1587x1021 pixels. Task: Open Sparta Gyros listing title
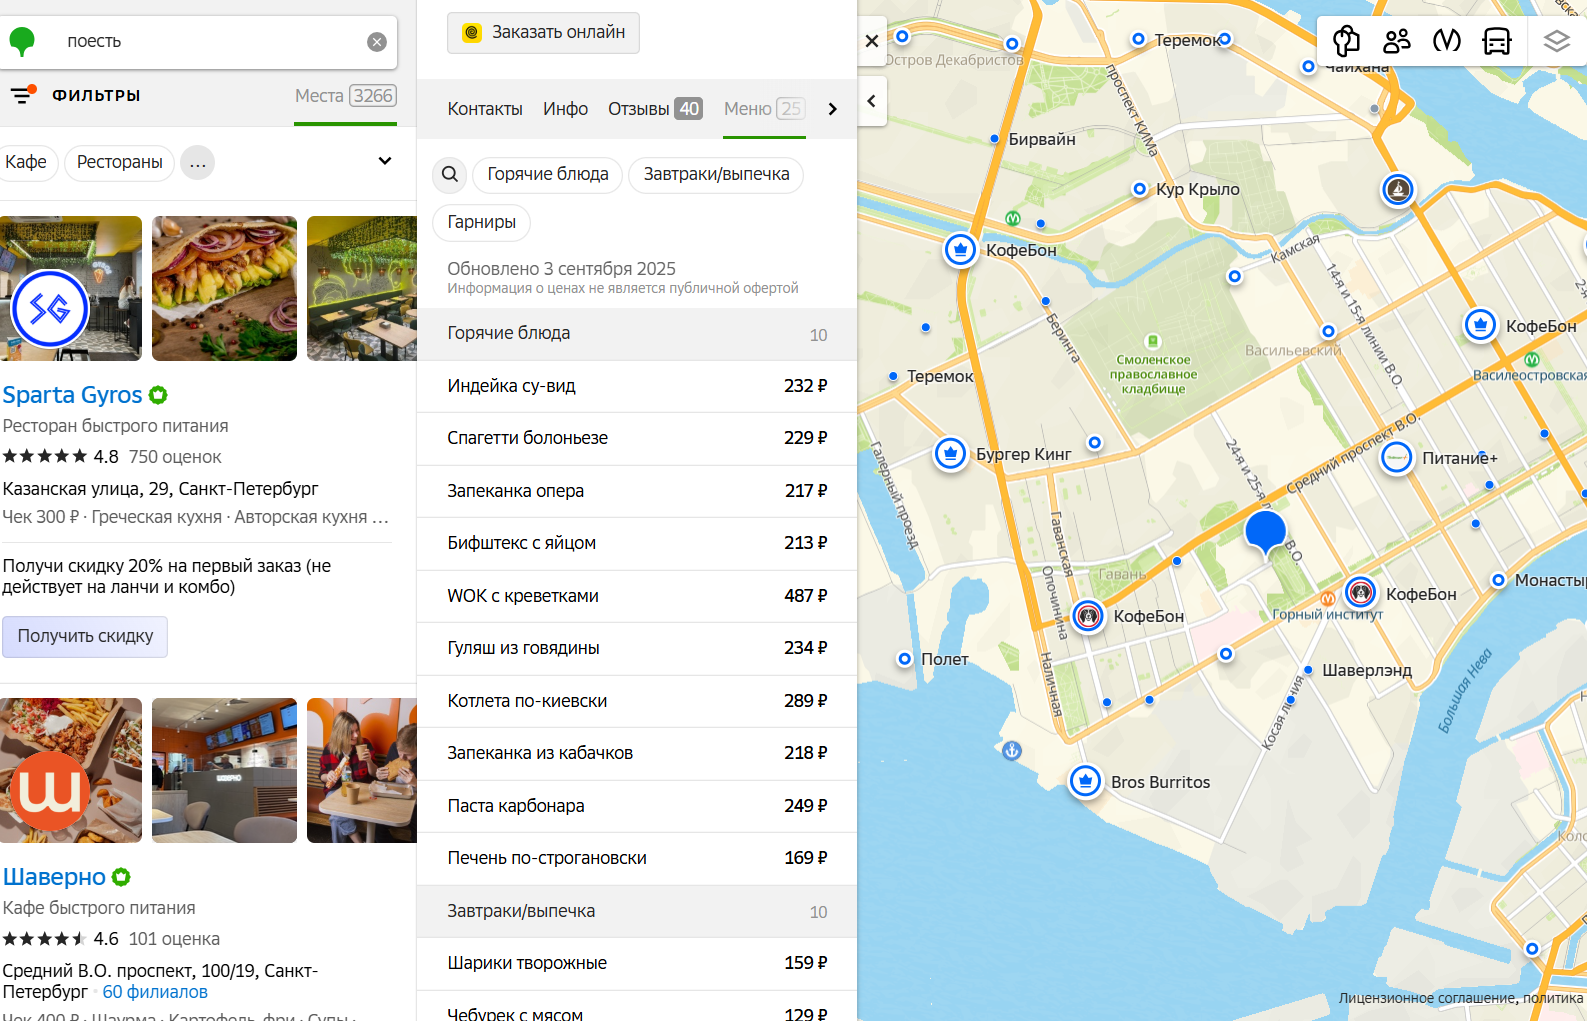click(72, 395)
